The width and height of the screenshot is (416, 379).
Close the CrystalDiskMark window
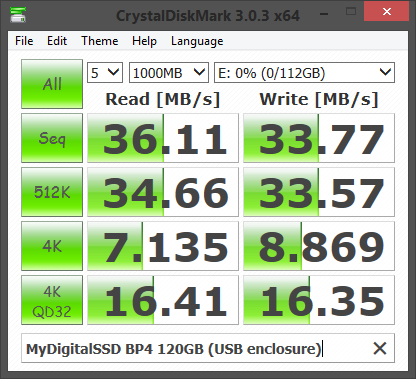[387, 12]
